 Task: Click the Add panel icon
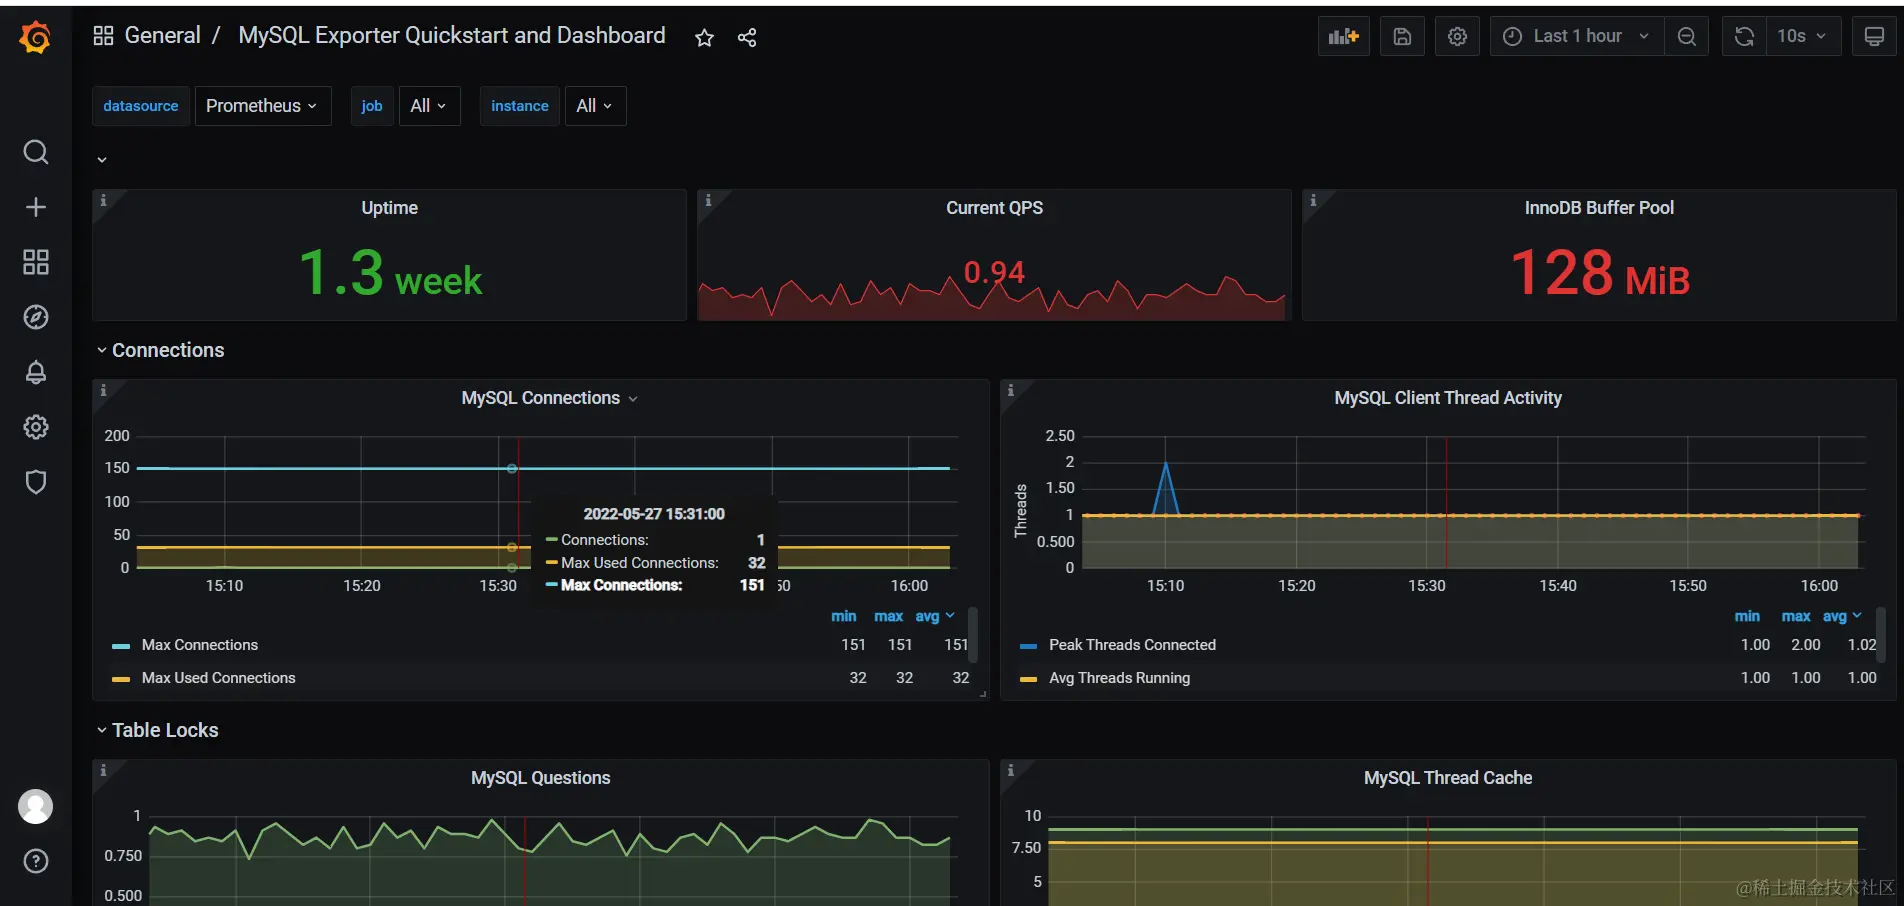[1344, 36]
